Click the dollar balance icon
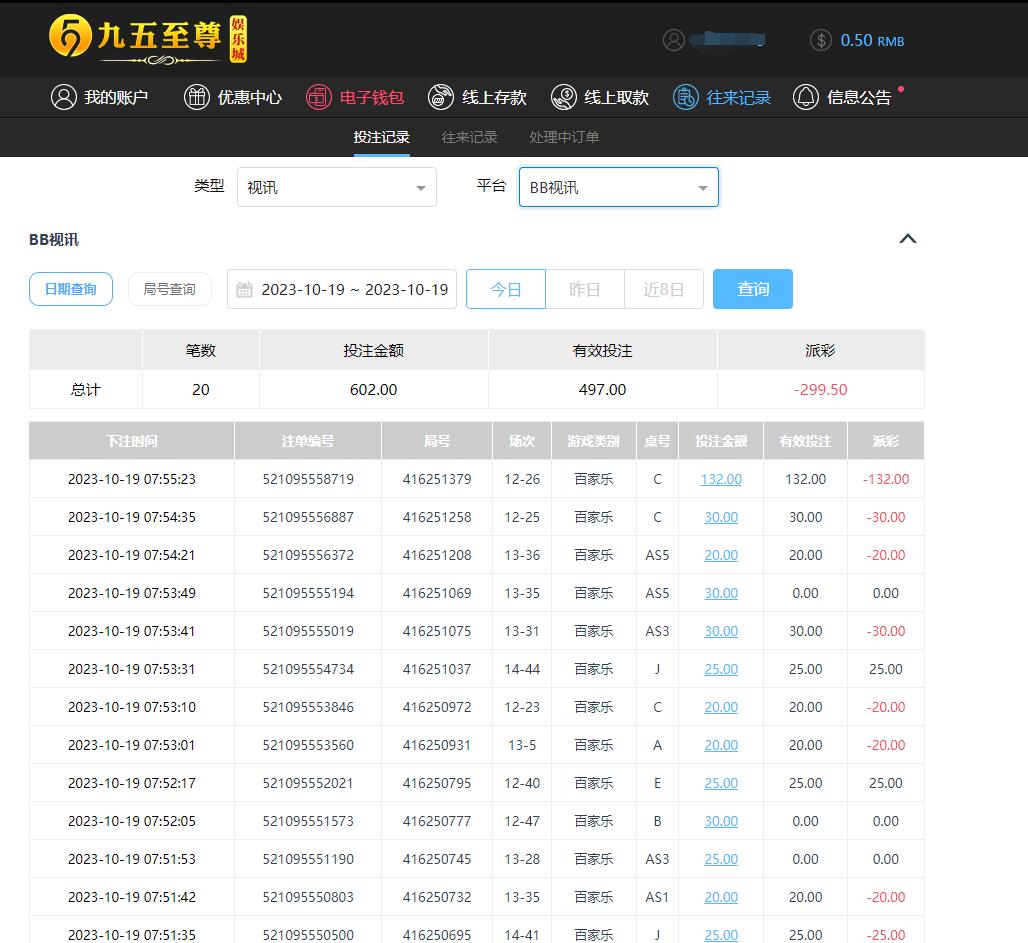 click(x=820, y=40)
